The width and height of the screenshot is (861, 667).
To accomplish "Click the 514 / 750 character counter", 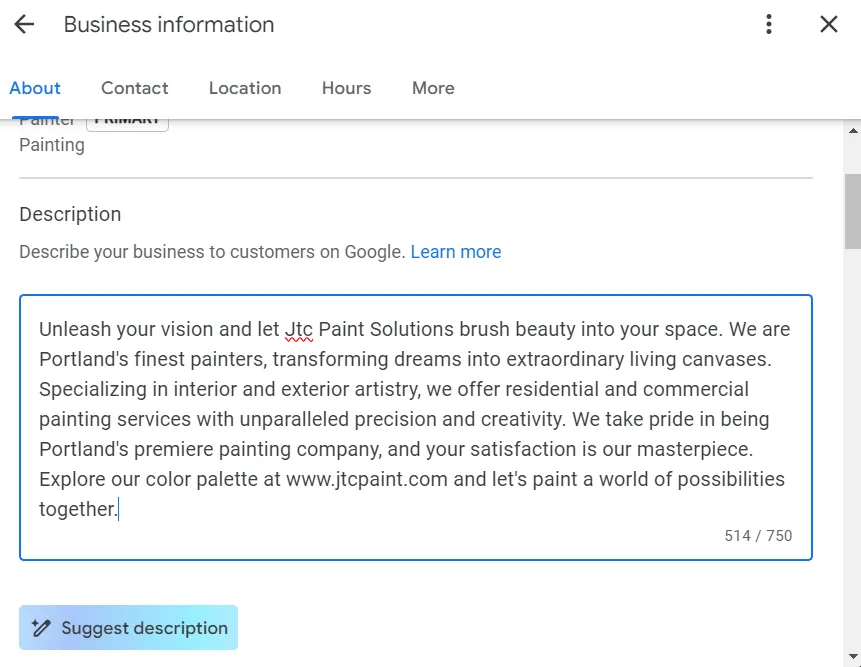I will 758,536.
